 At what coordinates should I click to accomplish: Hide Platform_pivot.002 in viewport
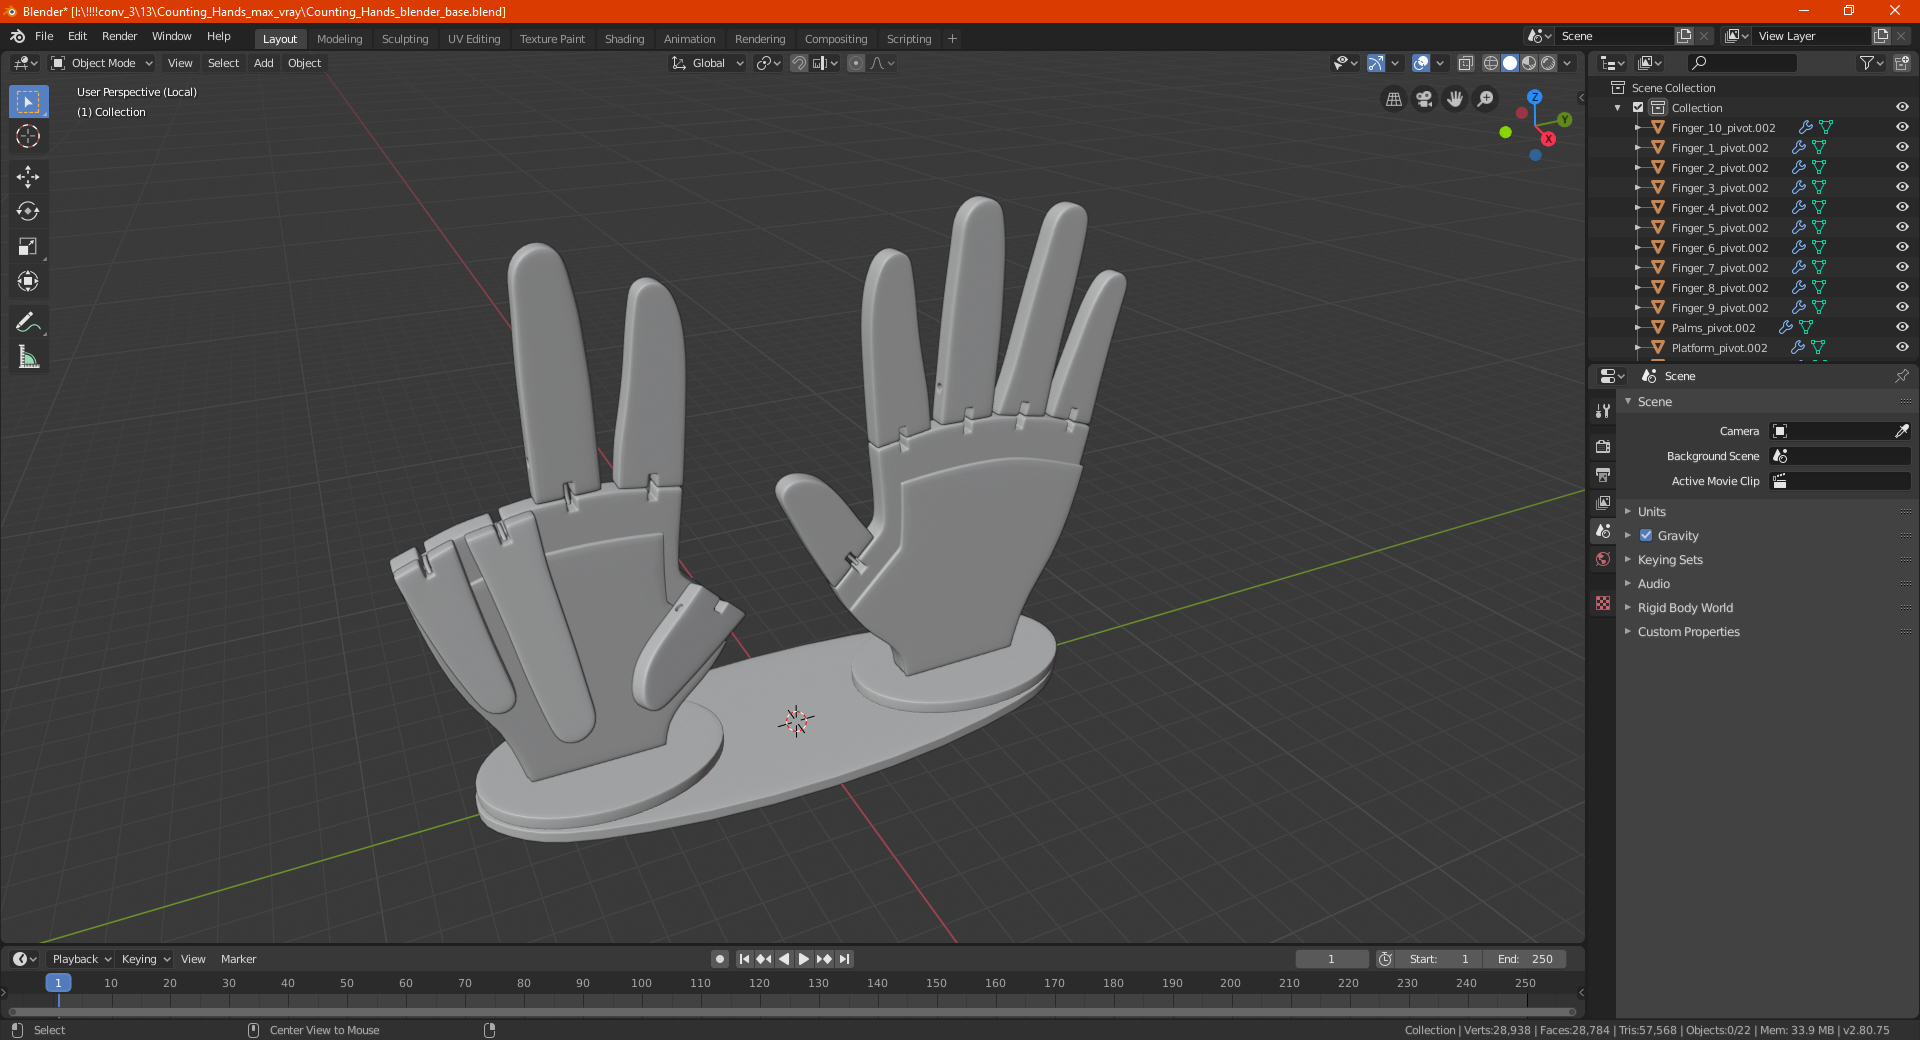(1902, 347)
